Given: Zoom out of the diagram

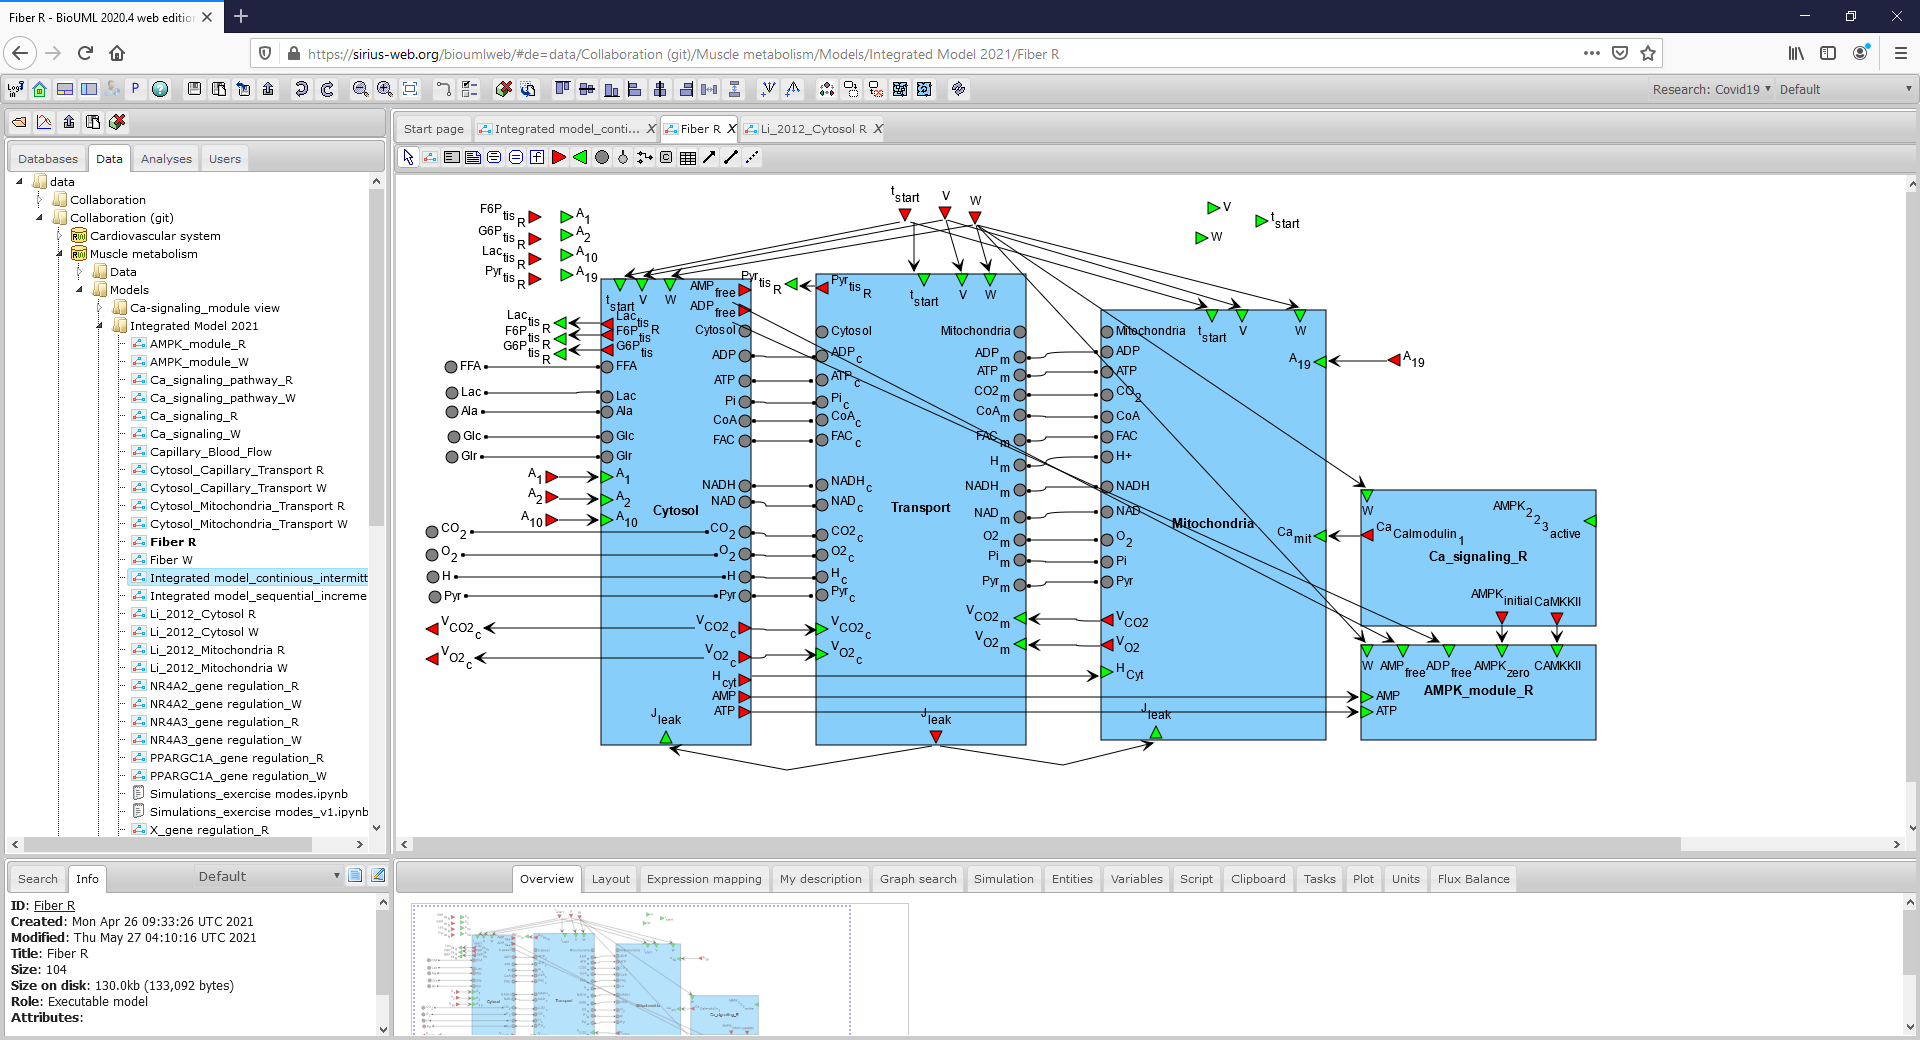Looking at the screenshot, I should [361, 89].
